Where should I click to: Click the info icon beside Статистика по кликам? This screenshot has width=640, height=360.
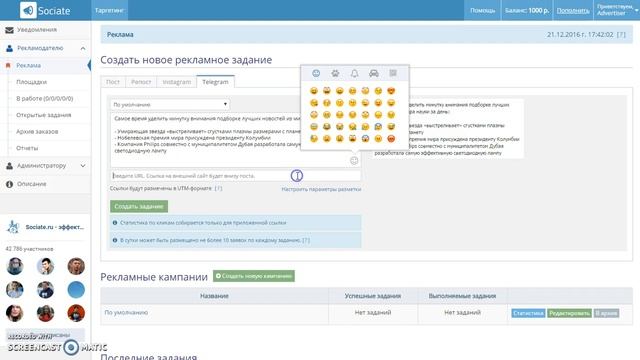pos(115,223)
